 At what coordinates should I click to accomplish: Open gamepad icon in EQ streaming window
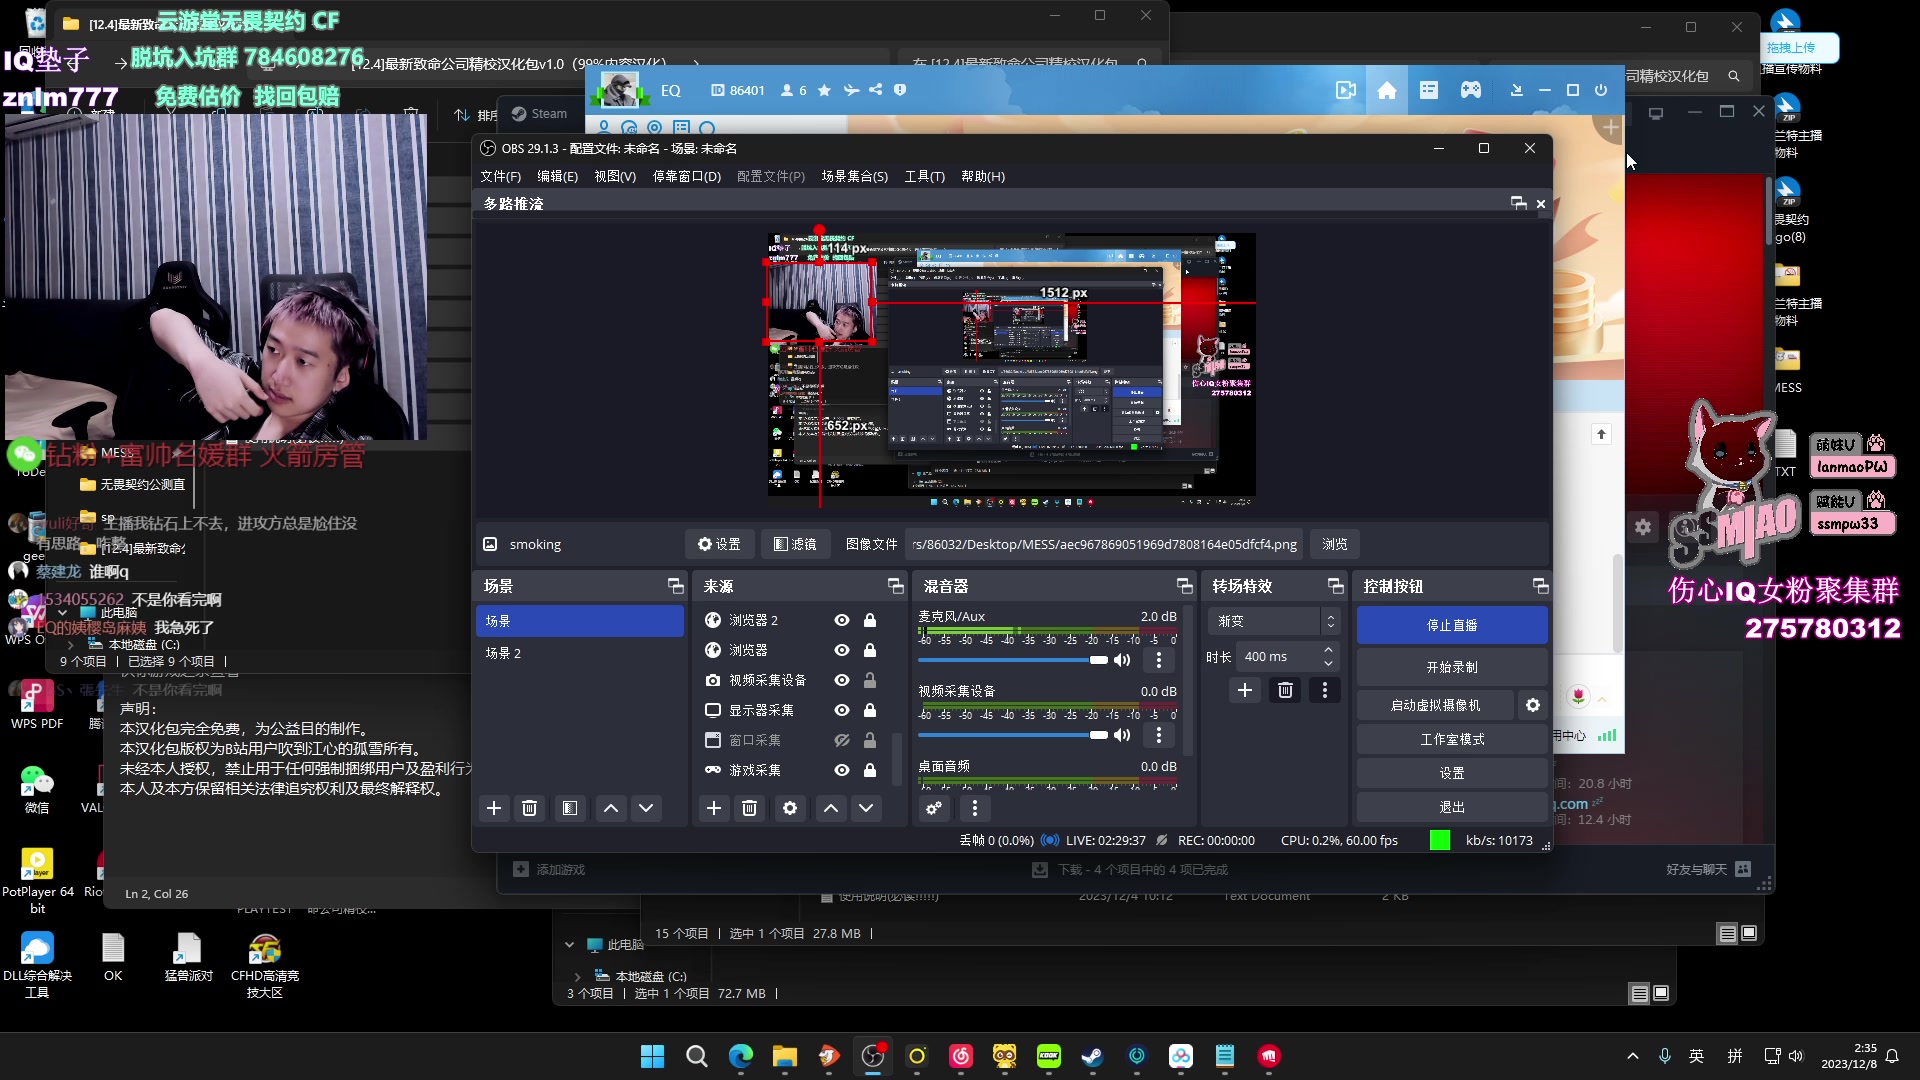tap(1471, 90)
